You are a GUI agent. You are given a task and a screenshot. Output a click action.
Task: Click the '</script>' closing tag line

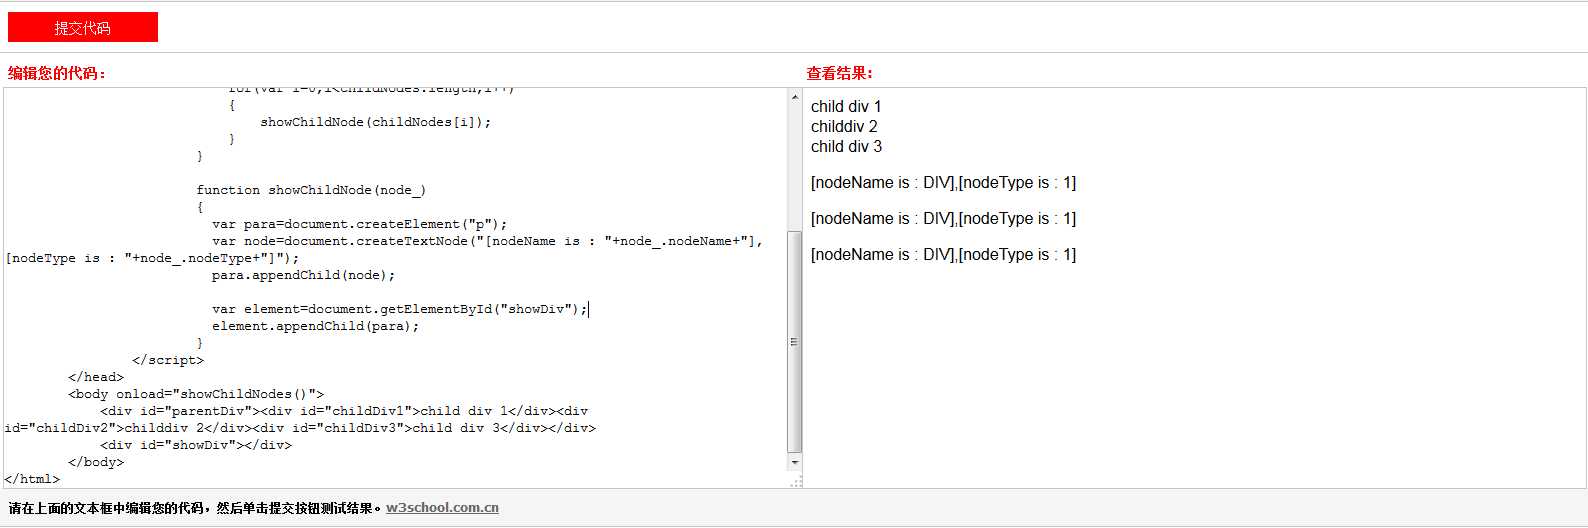pyautogui.click(x=168, y=360)
